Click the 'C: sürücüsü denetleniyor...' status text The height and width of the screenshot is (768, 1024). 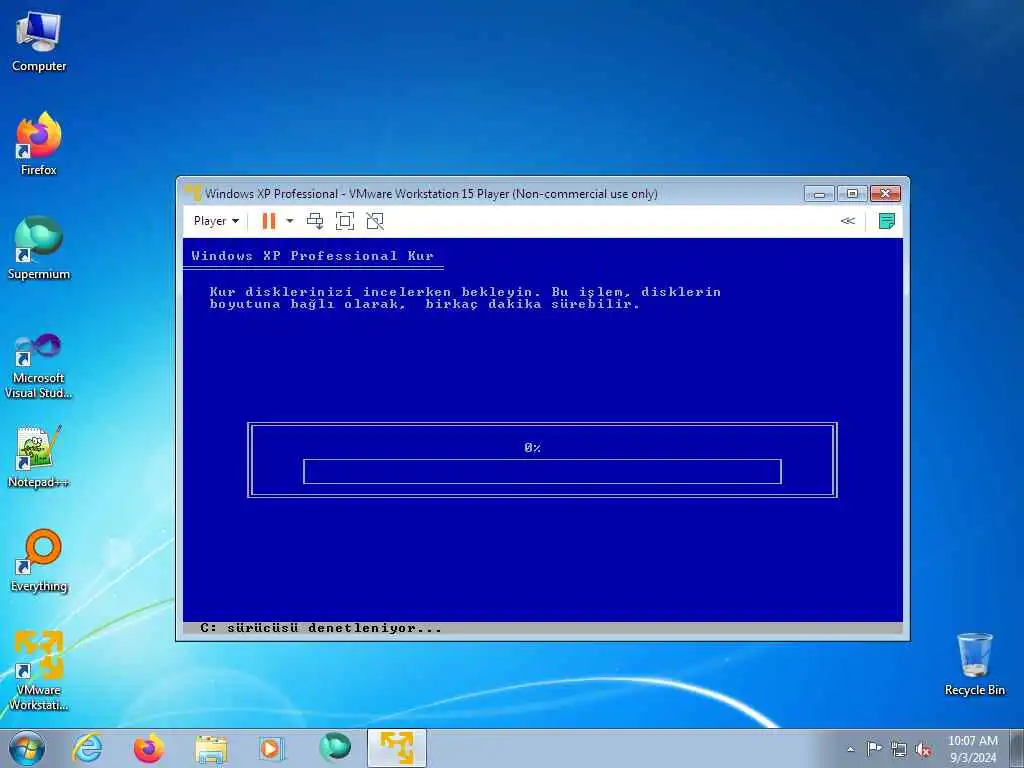point(321,628)
